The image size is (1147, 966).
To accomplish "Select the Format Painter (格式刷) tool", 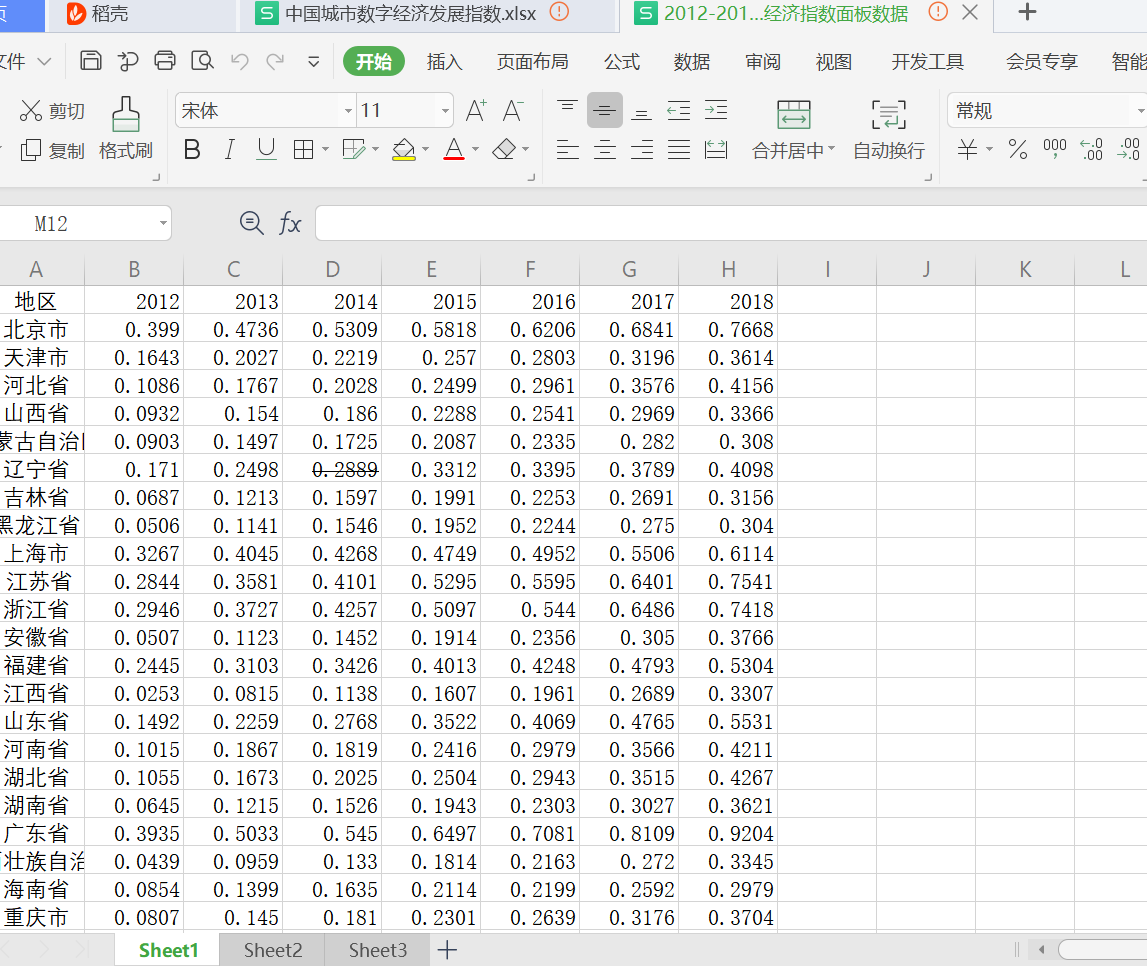I will click(125, 128).
